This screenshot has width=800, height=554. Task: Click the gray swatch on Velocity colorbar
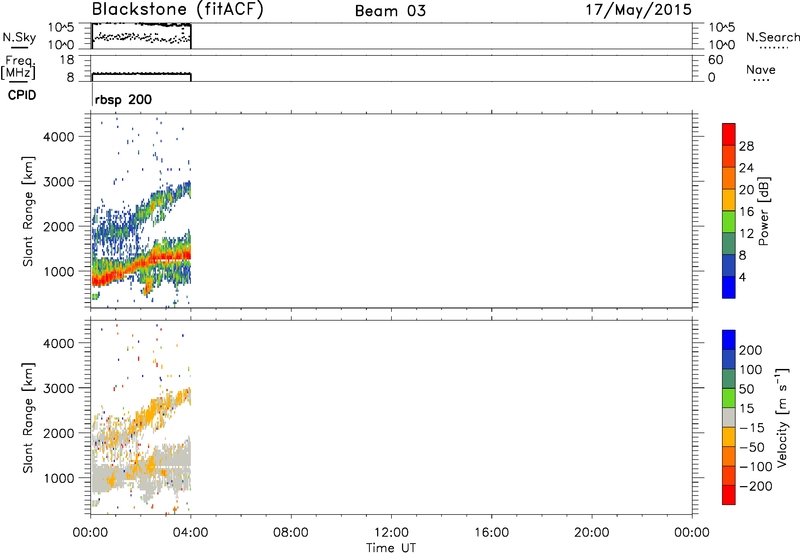coord(729,418)
